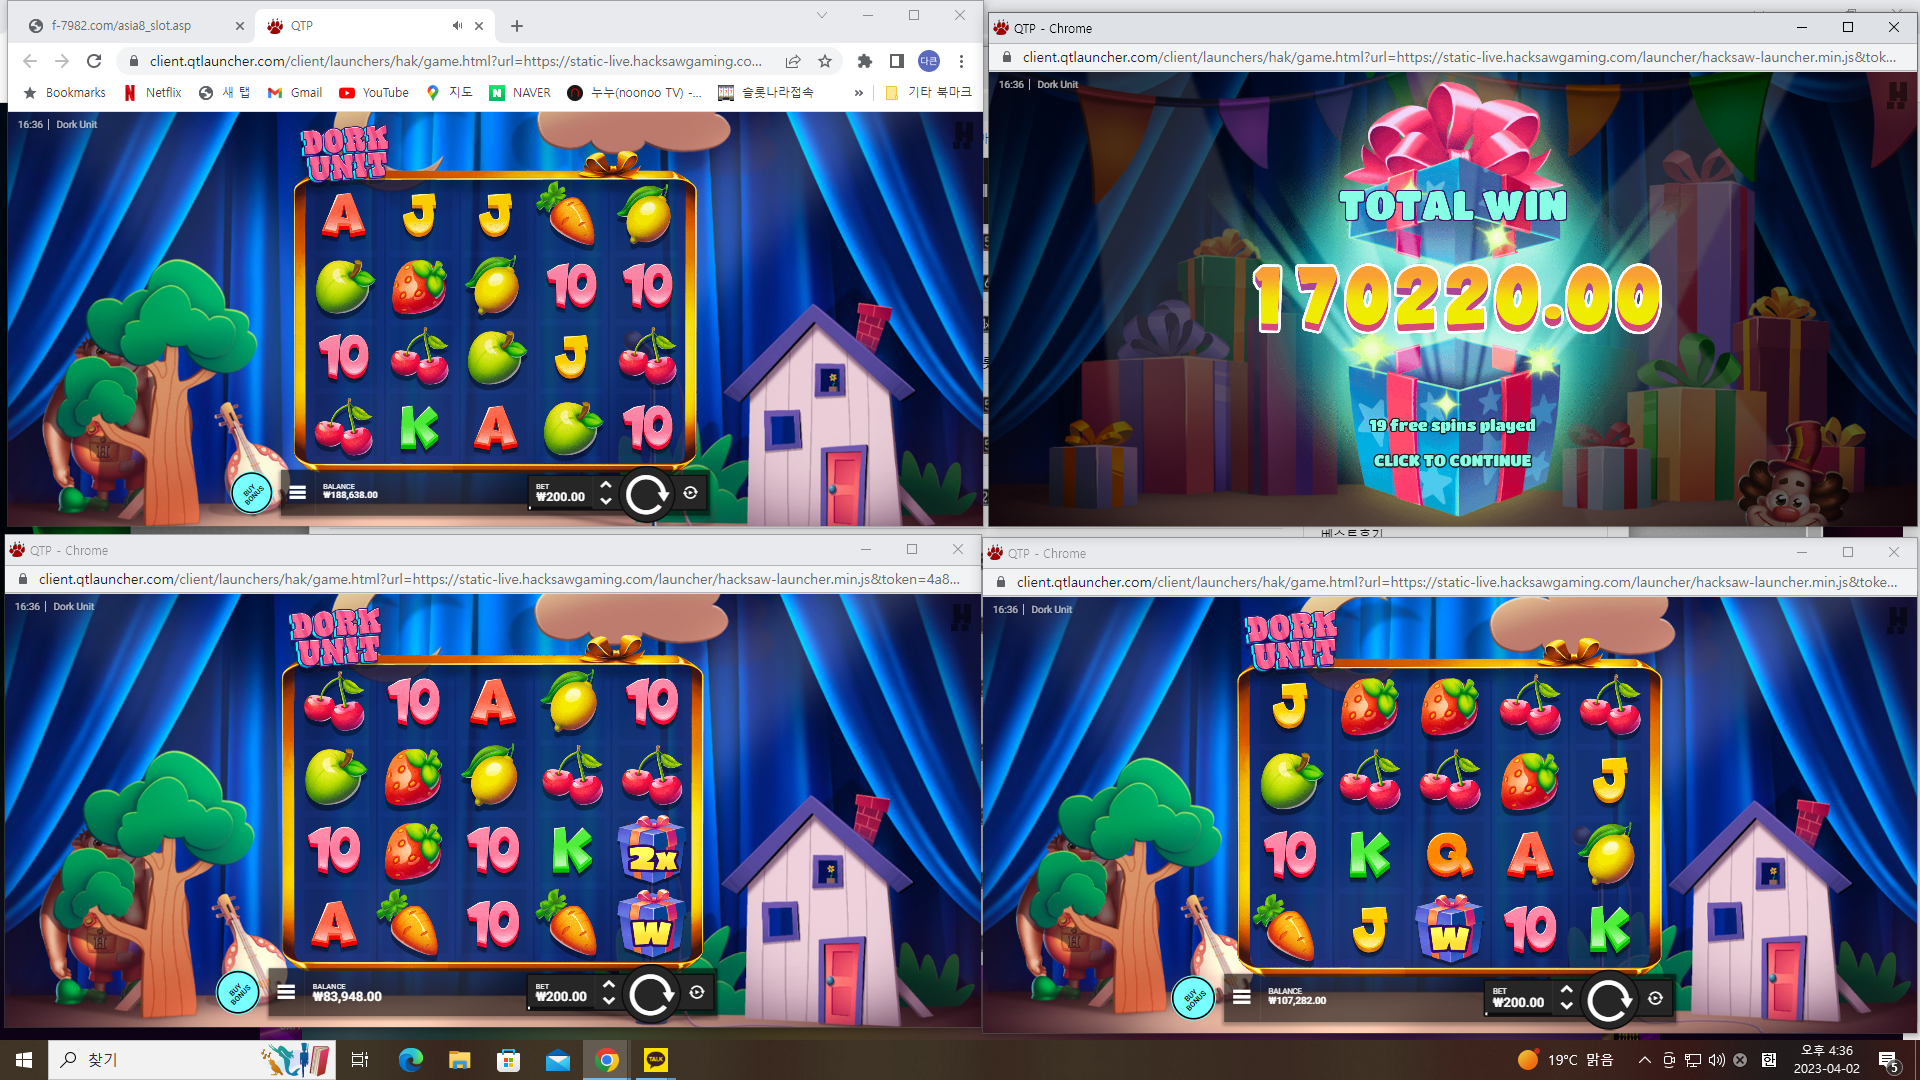1920x1080 pixels.
Task: Share this page from the address bar
Action: click(x=793, y=61)
